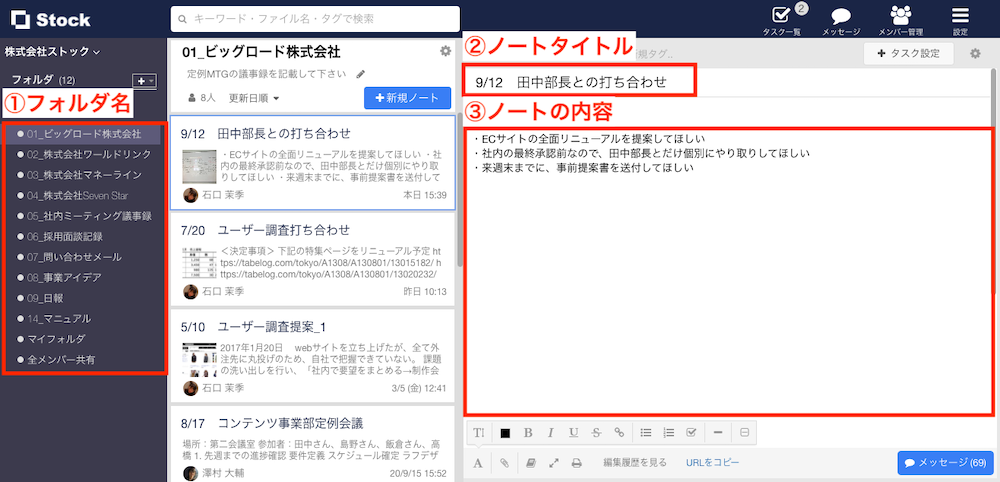Click the URLをコピー link
The image size is (1000, 482).
pyautogui.click(x=713, y=462)
